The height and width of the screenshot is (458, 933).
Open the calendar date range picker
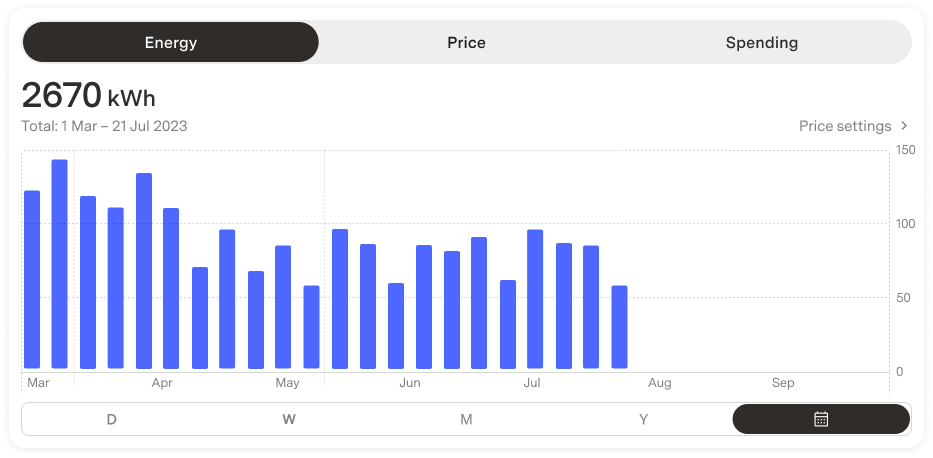pyautogui.click(x=820, y=419)
